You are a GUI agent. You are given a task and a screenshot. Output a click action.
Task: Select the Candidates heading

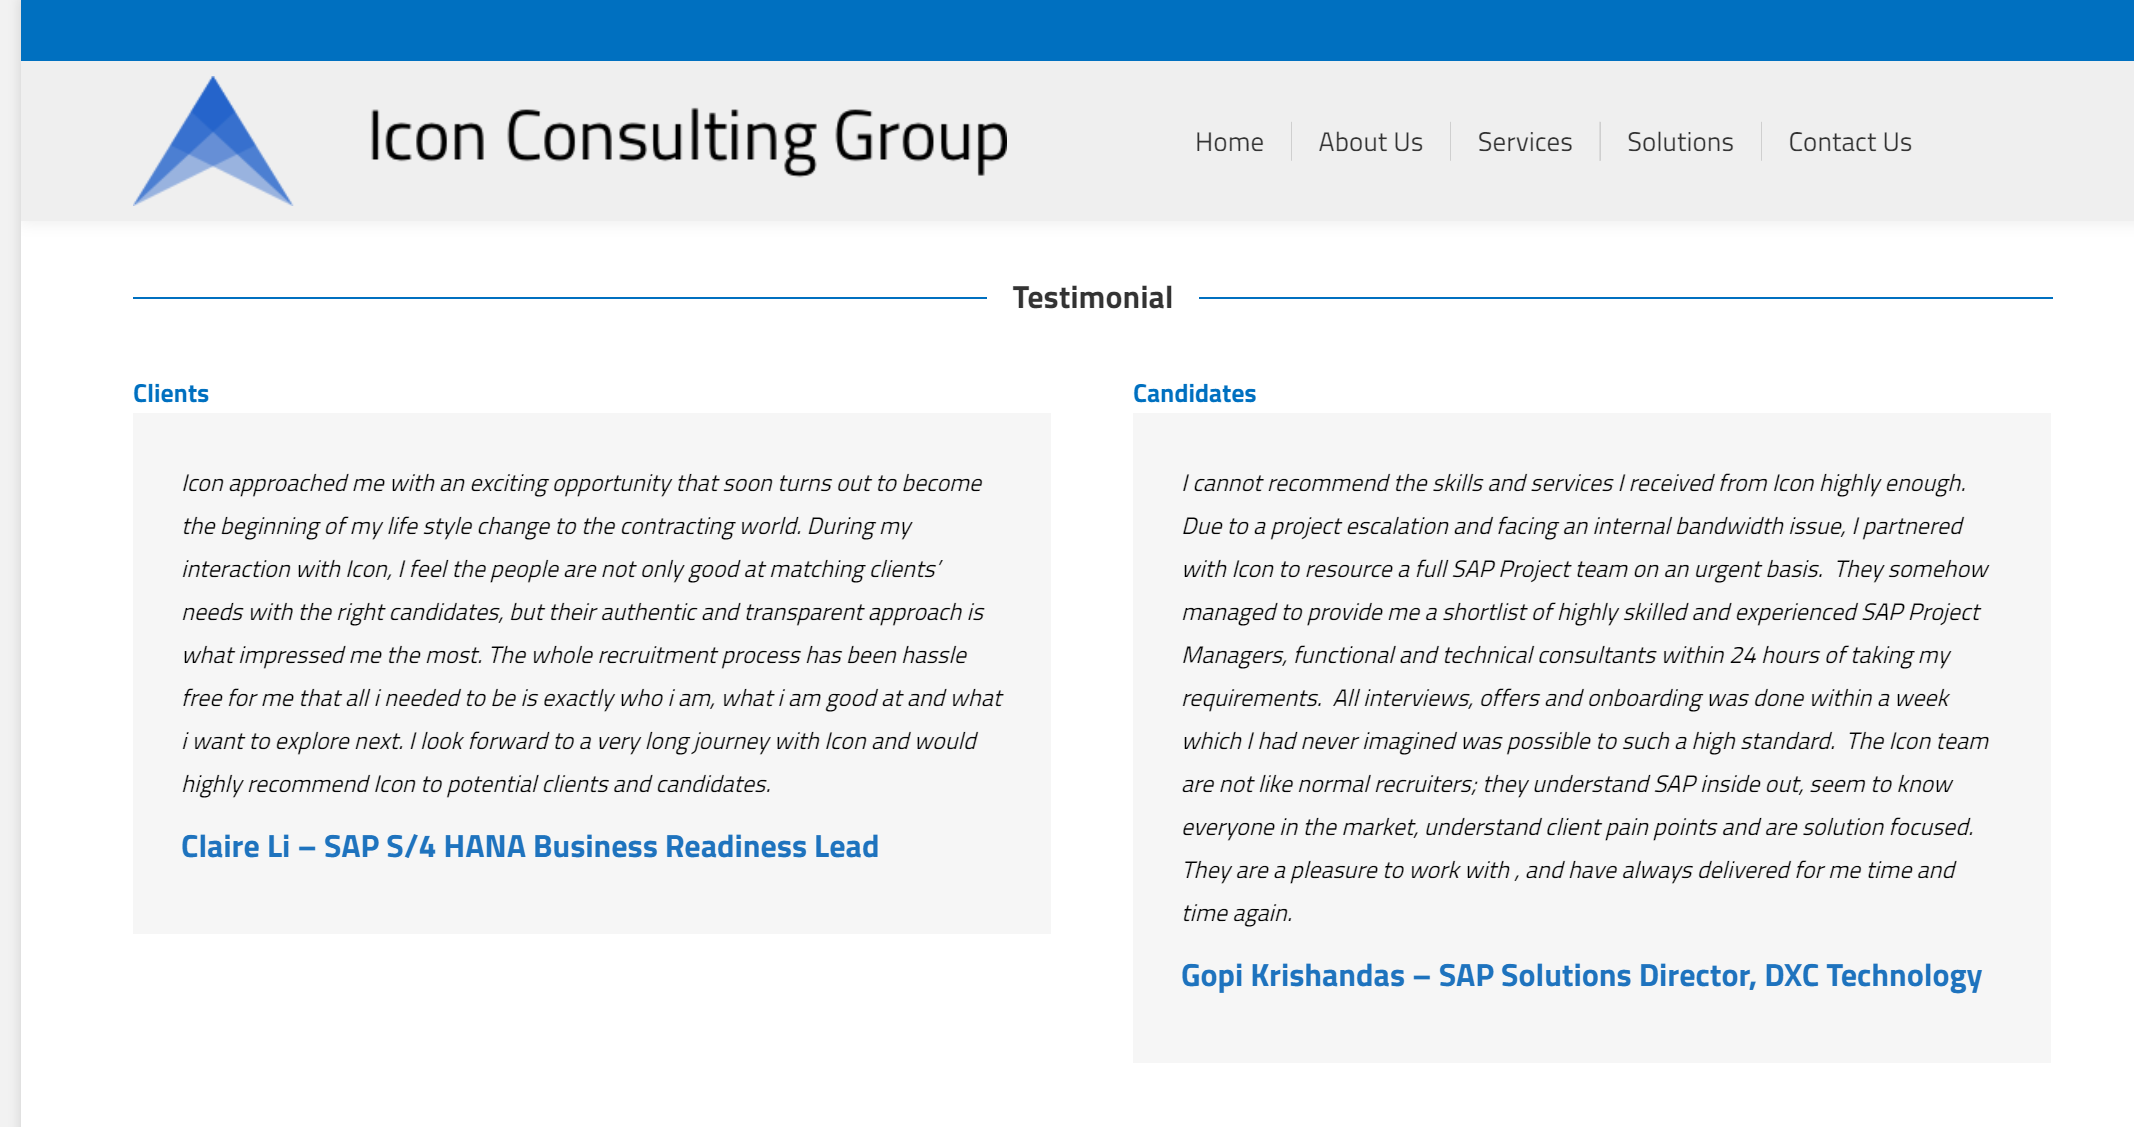click(1194, 393)
